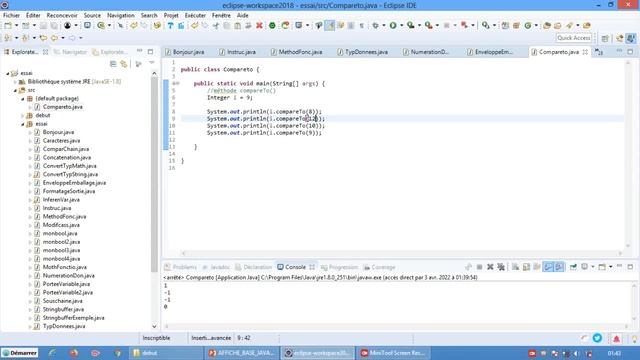Open the Run button dropdown arrow
Viewport: 640px width, 360px height.
click(401, 25)
